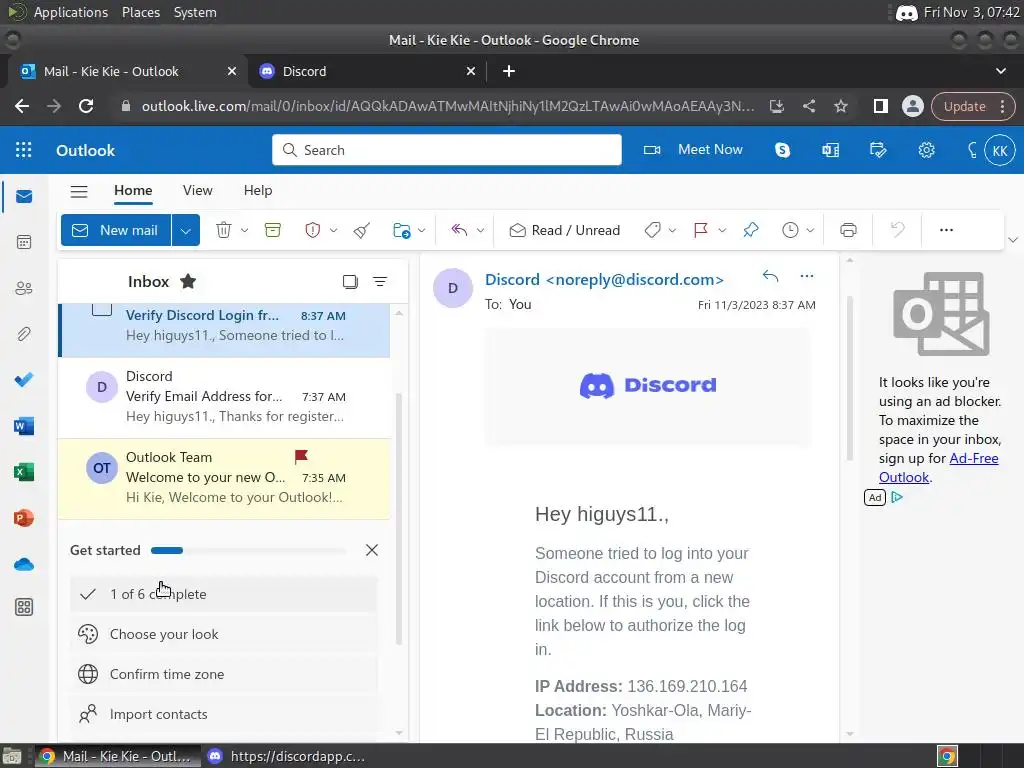Click the Tips lightbulb icon in header

click(x=972, y=150)
